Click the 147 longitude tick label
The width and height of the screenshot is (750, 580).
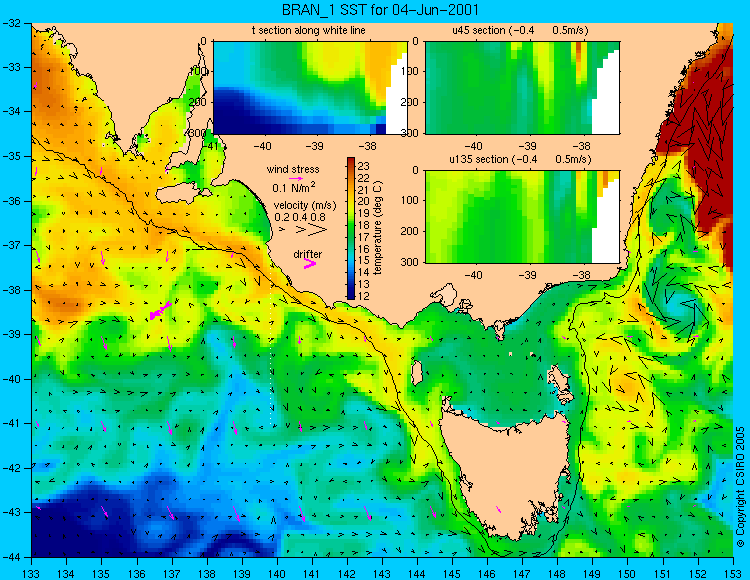point(522,574)
